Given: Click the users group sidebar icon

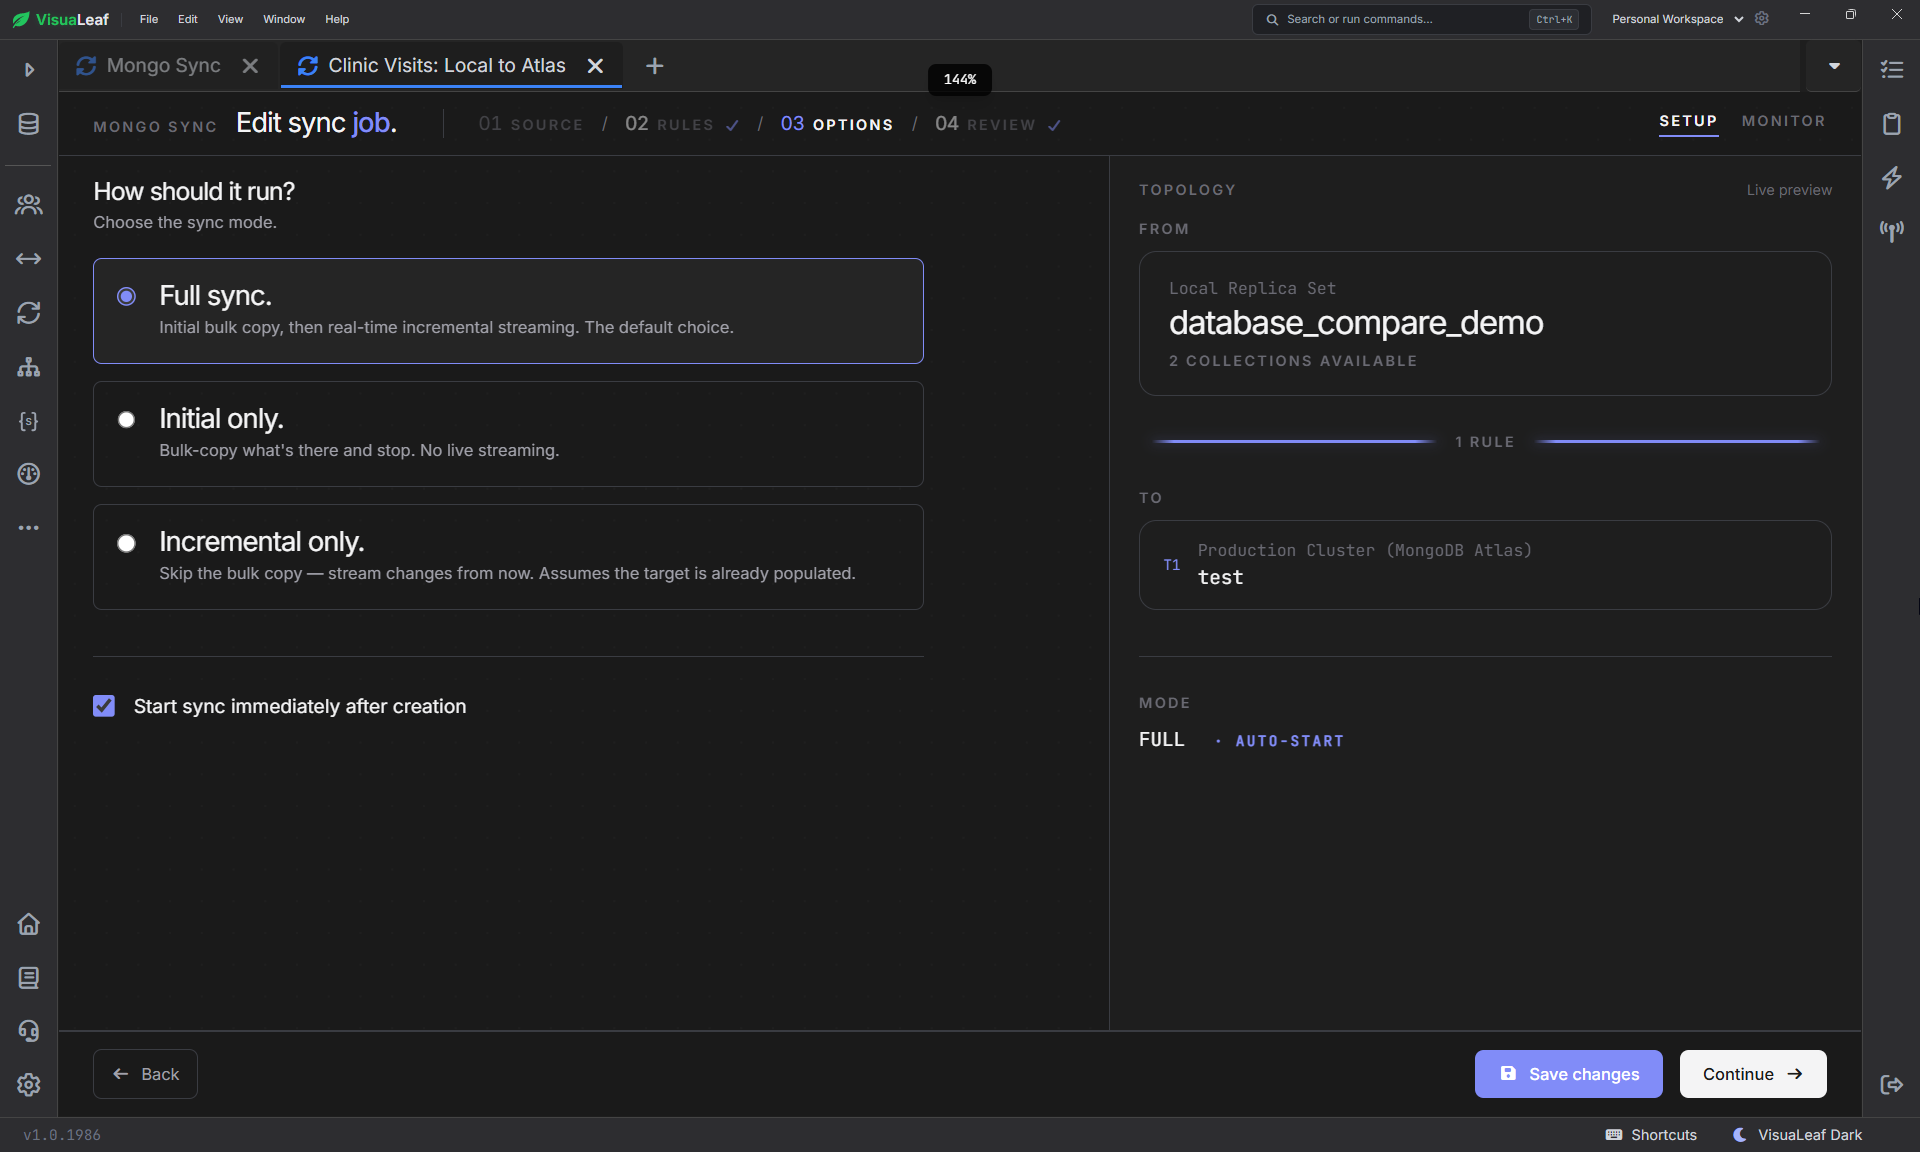Looking at the screenshot, I should pos(29,205).
